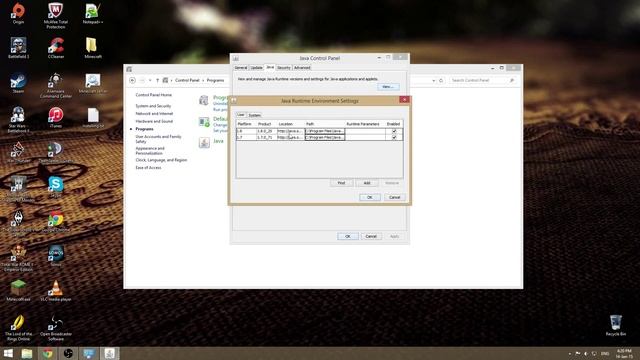Launch McAfee Total Protection shortcut
This screenshot has height=360, width=640.
[56, 16]
